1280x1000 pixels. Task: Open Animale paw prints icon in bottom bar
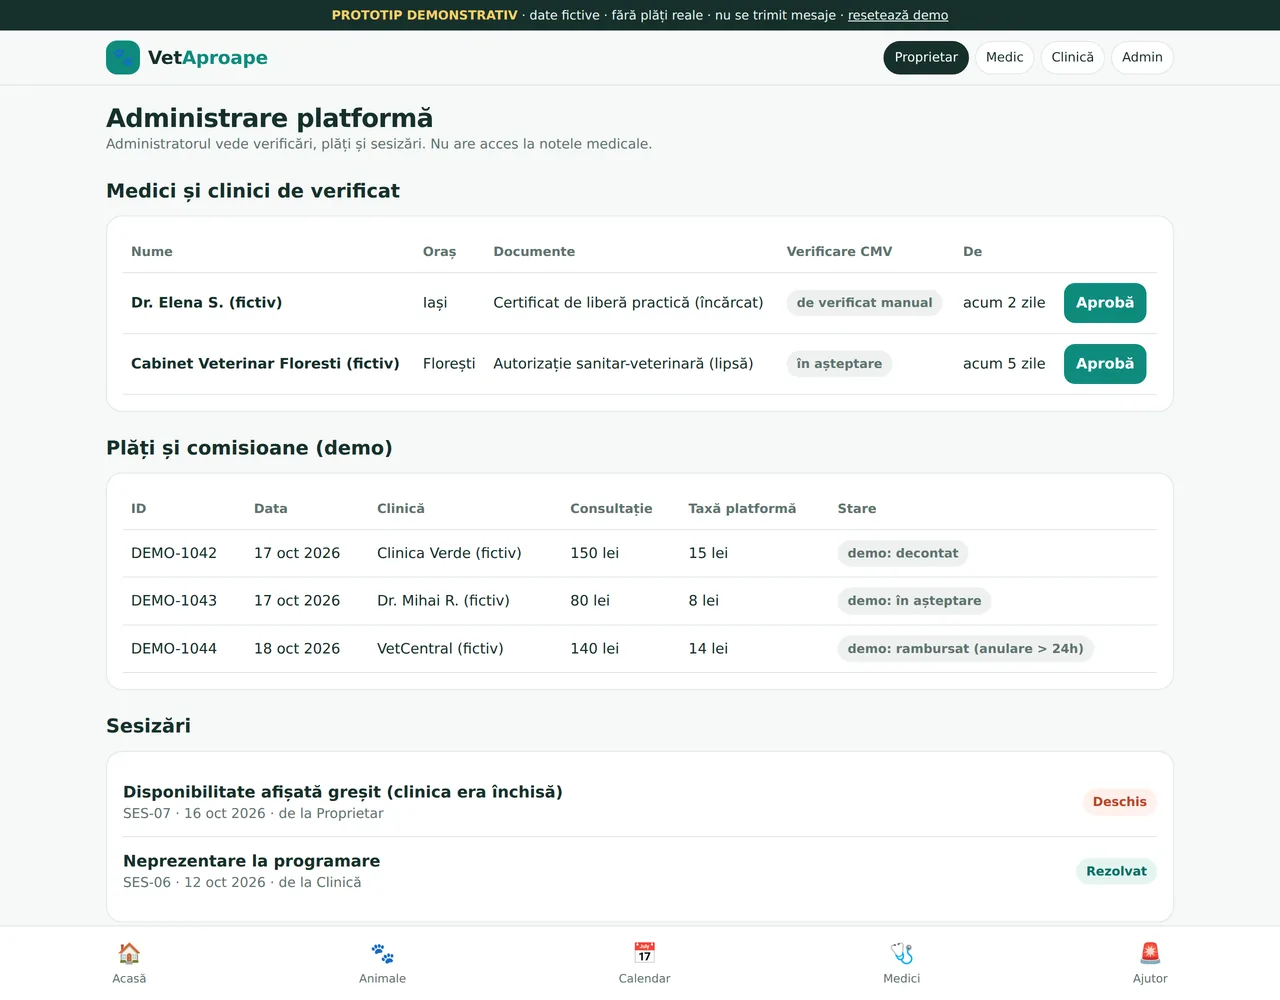click(382, 953)
